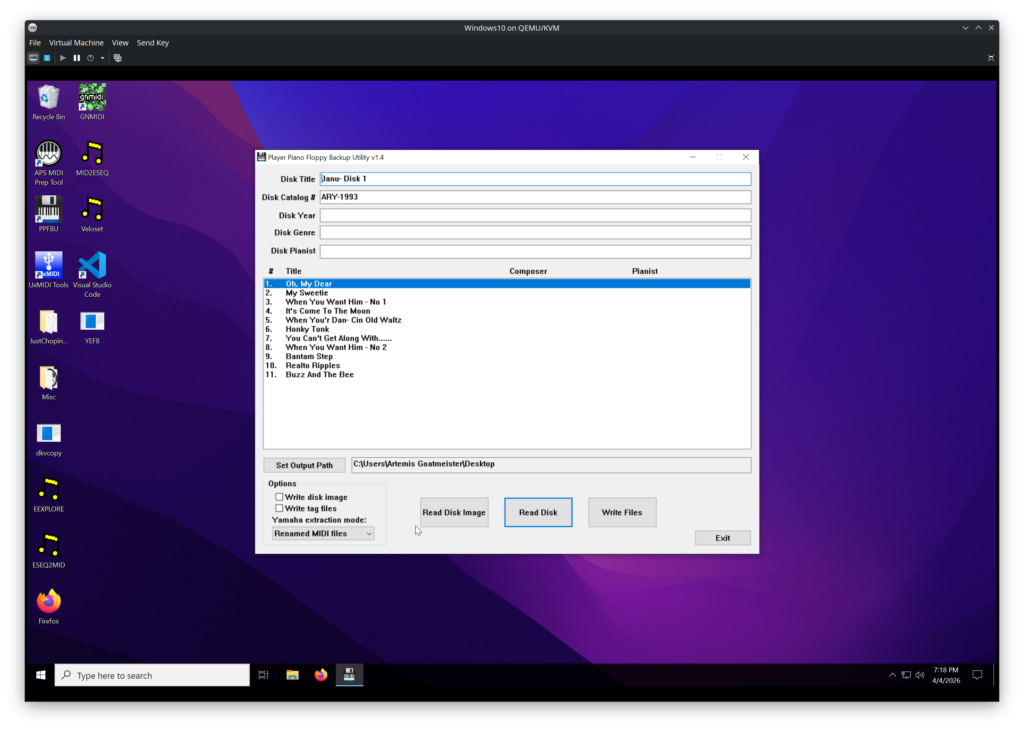The height and width of the screenshot is (731, 1024).
Task: Expand the shutdown options arrow in the VM toolbar
Action: 103,57
